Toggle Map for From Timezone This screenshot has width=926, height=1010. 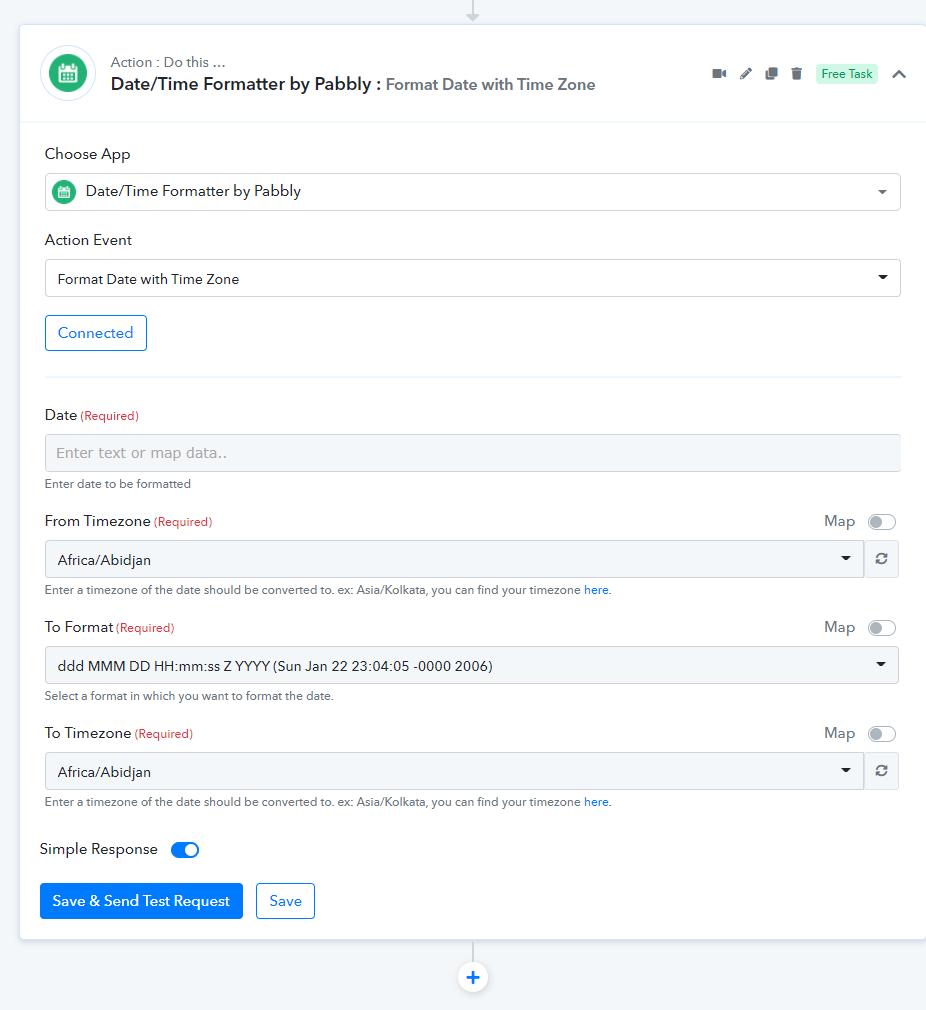882,522
